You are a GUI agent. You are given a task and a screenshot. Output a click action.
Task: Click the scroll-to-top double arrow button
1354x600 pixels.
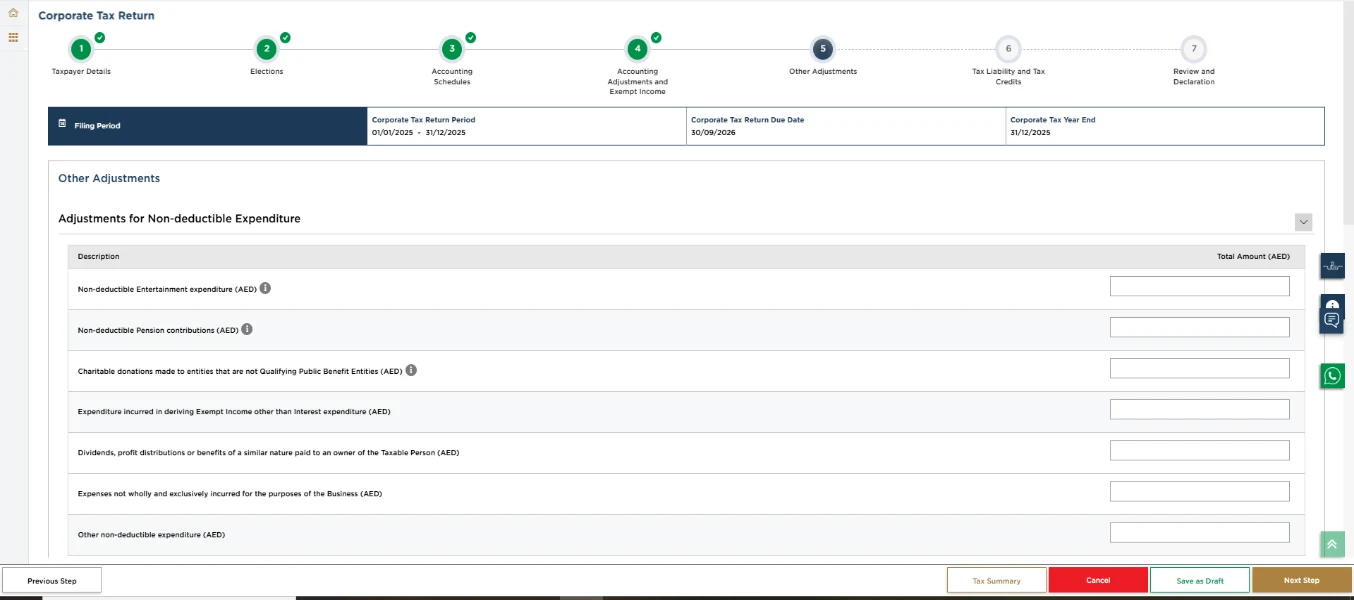(1332, 544)
